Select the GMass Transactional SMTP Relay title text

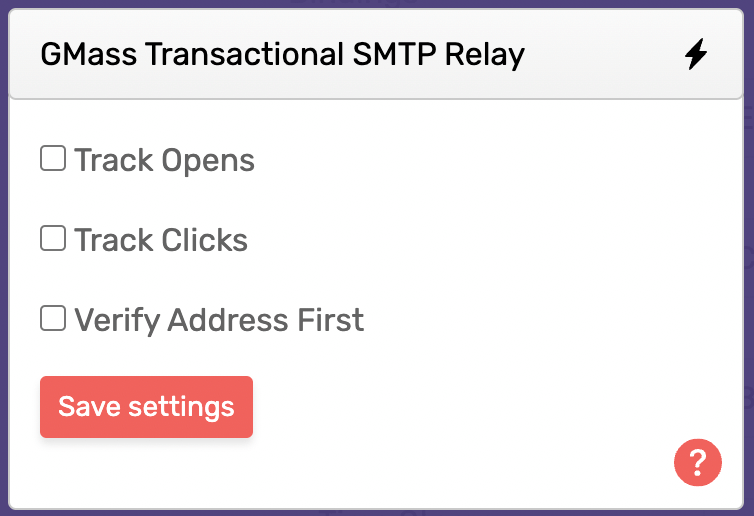[283, 54]
